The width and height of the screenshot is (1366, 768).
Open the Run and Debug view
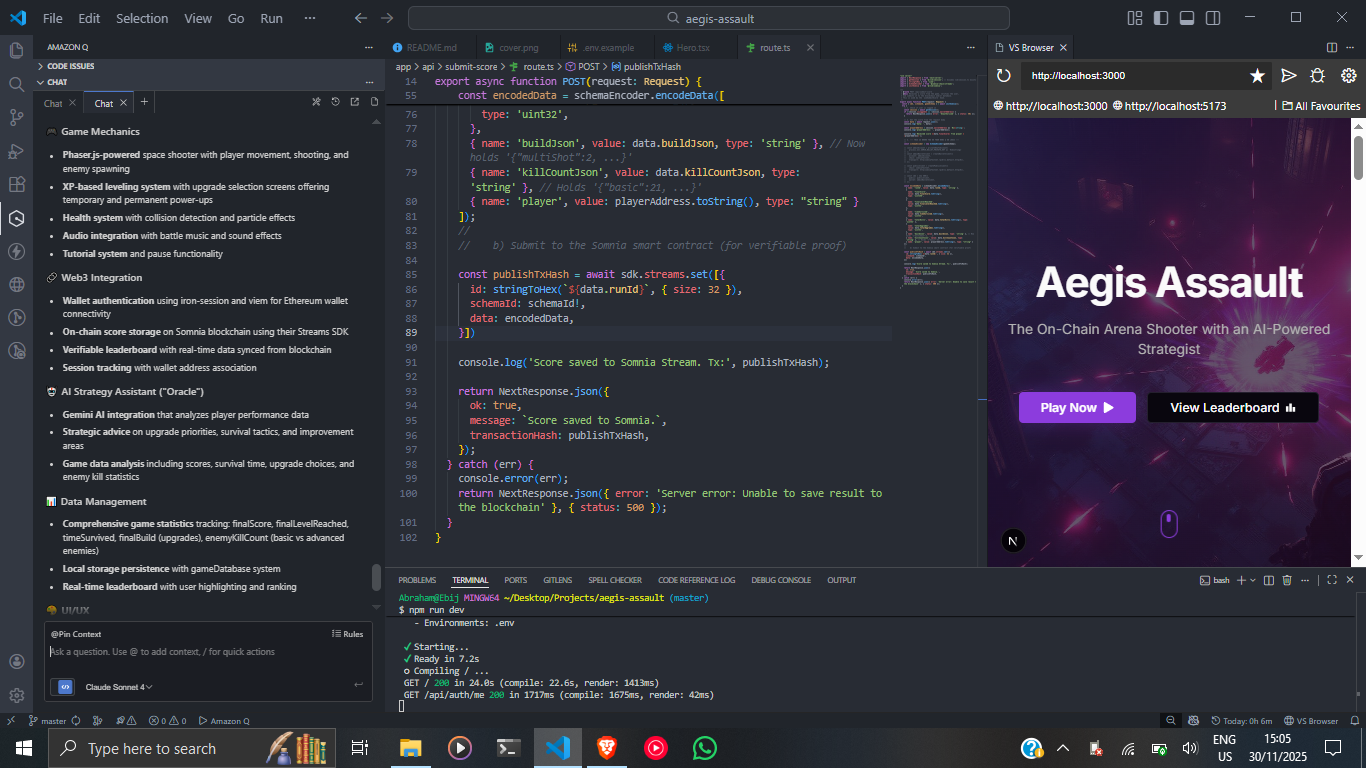coord(16,151)
